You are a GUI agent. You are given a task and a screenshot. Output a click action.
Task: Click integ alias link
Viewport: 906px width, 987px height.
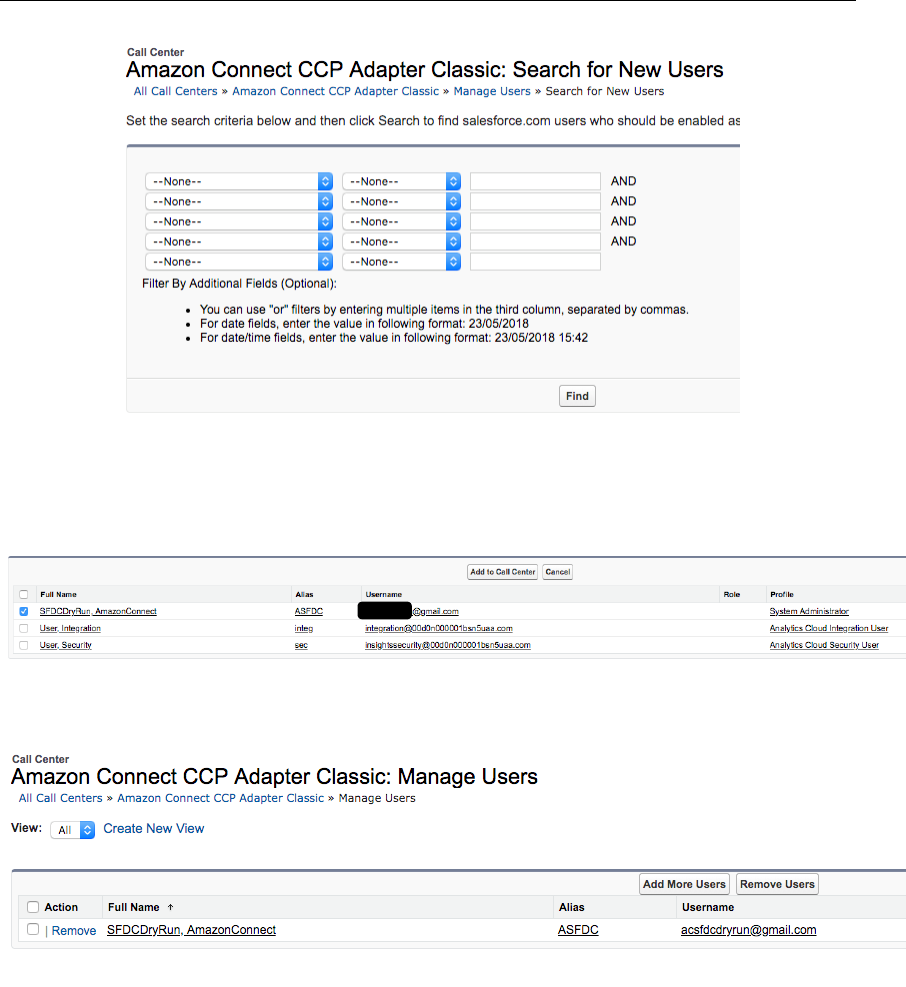(x=303, y=628)
